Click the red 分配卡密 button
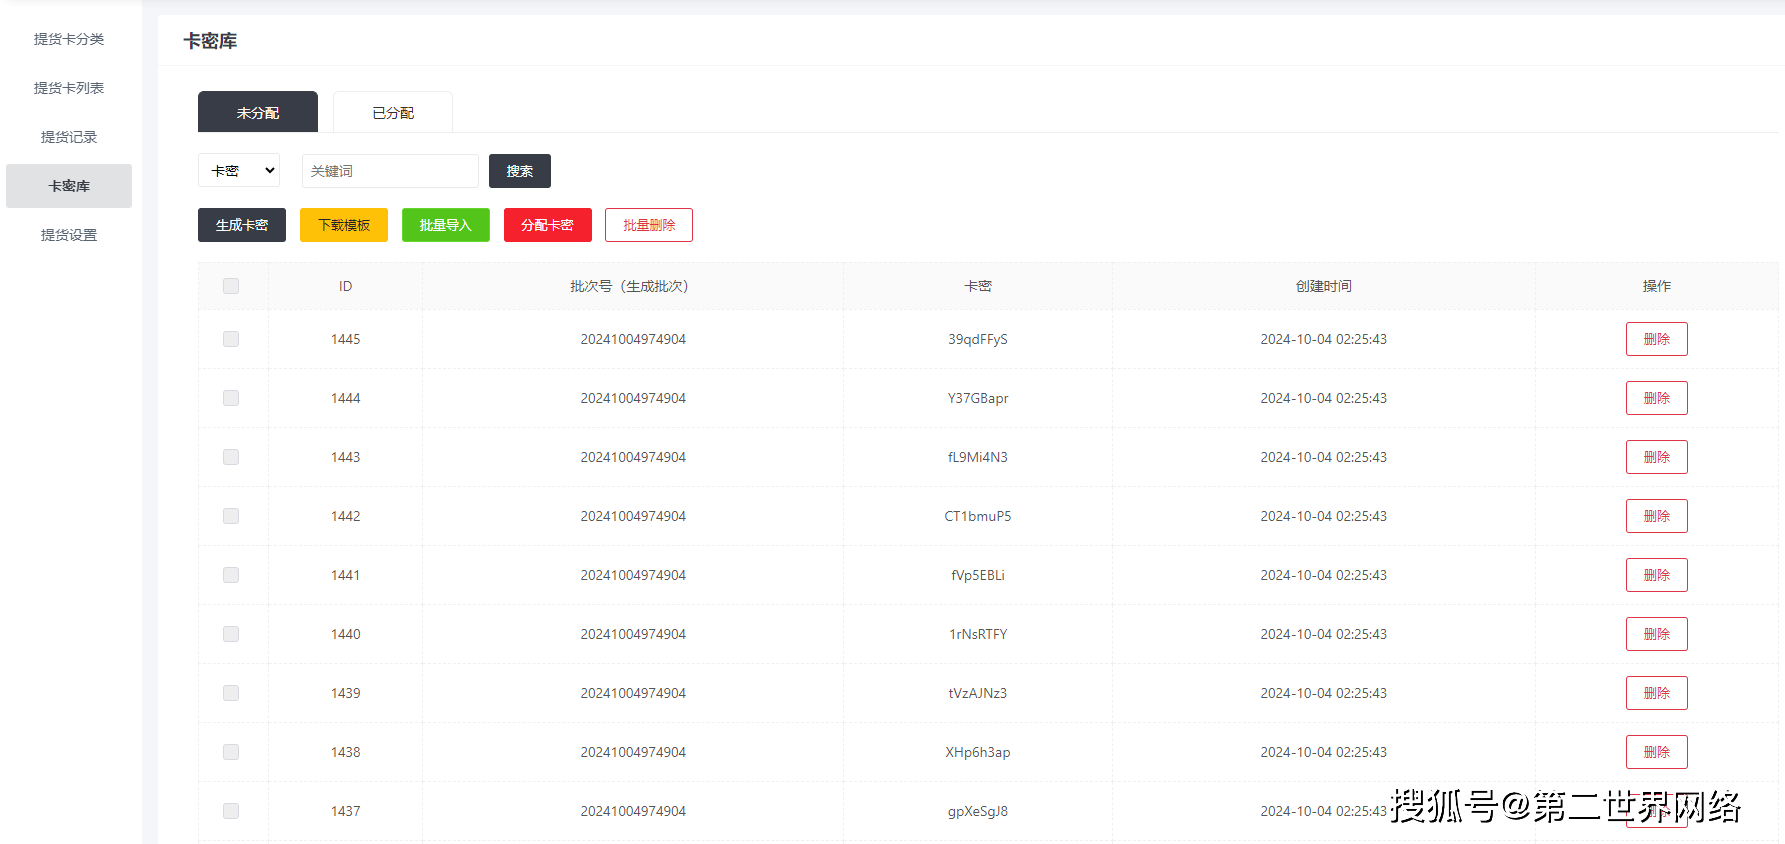The width and height of the screenshot is (1785, 844). pos(548,225)
